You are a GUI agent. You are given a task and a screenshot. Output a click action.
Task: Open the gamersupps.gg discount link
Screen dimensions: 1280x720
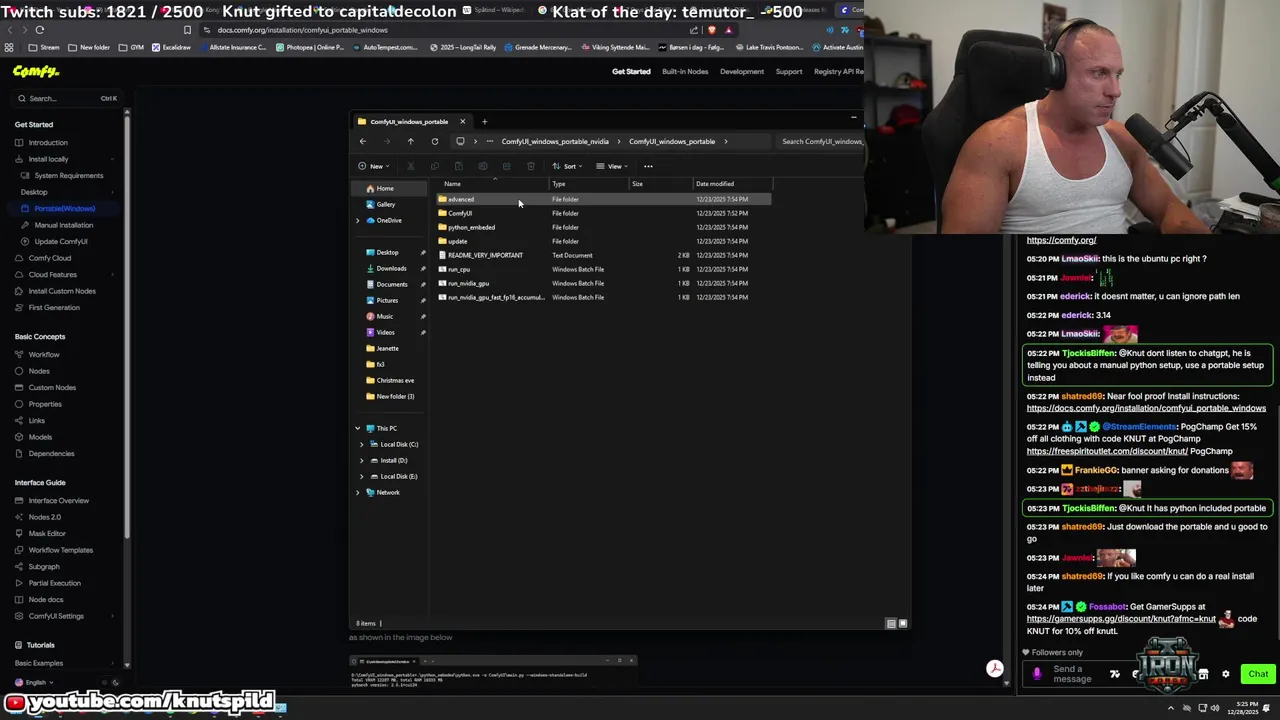click(1121, 619)
